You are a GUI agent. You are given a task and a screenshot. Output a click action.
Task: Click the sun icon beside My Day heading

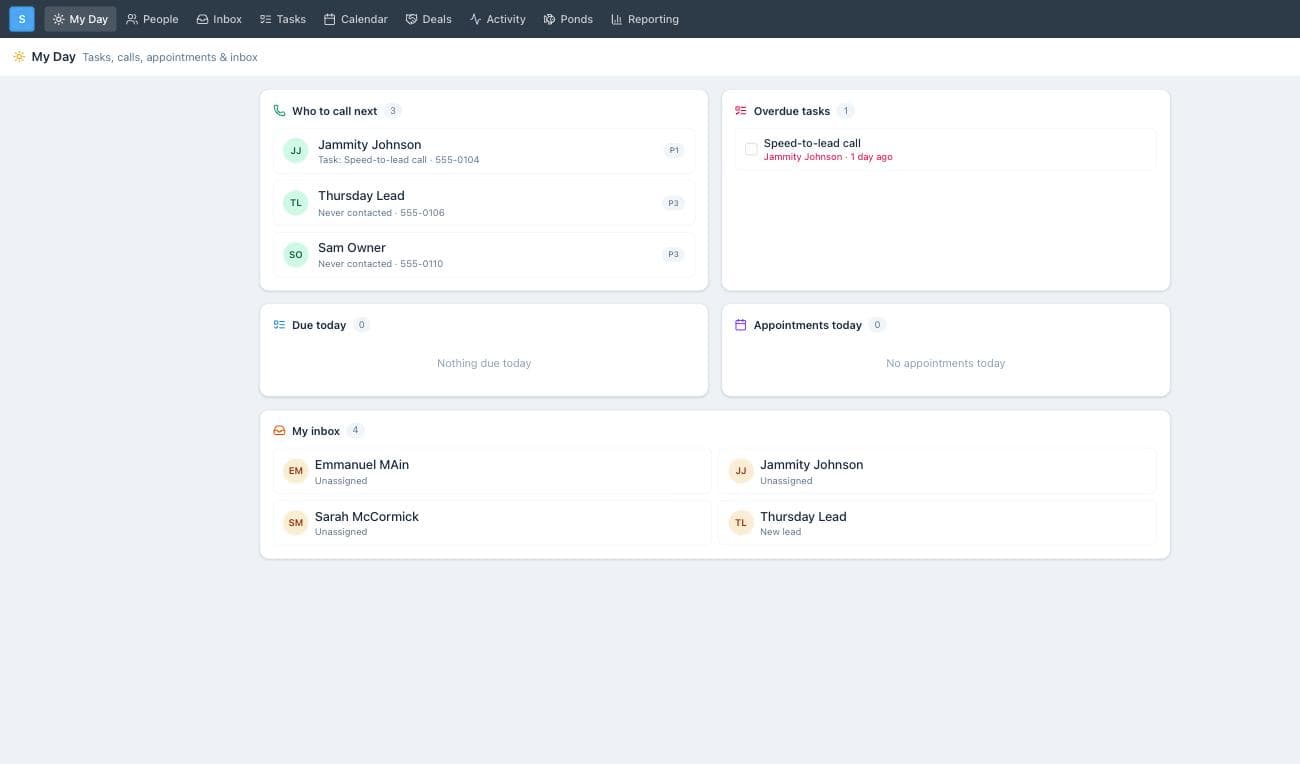tap(19, 57)
